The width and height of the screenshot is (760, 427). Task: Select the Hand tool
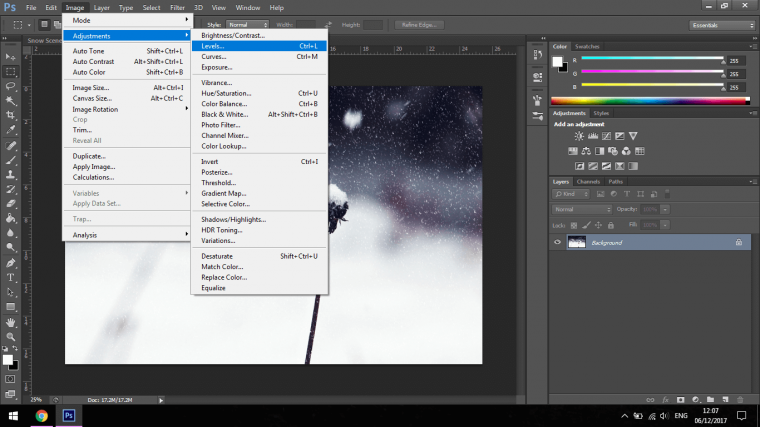[x=10, y=322]
